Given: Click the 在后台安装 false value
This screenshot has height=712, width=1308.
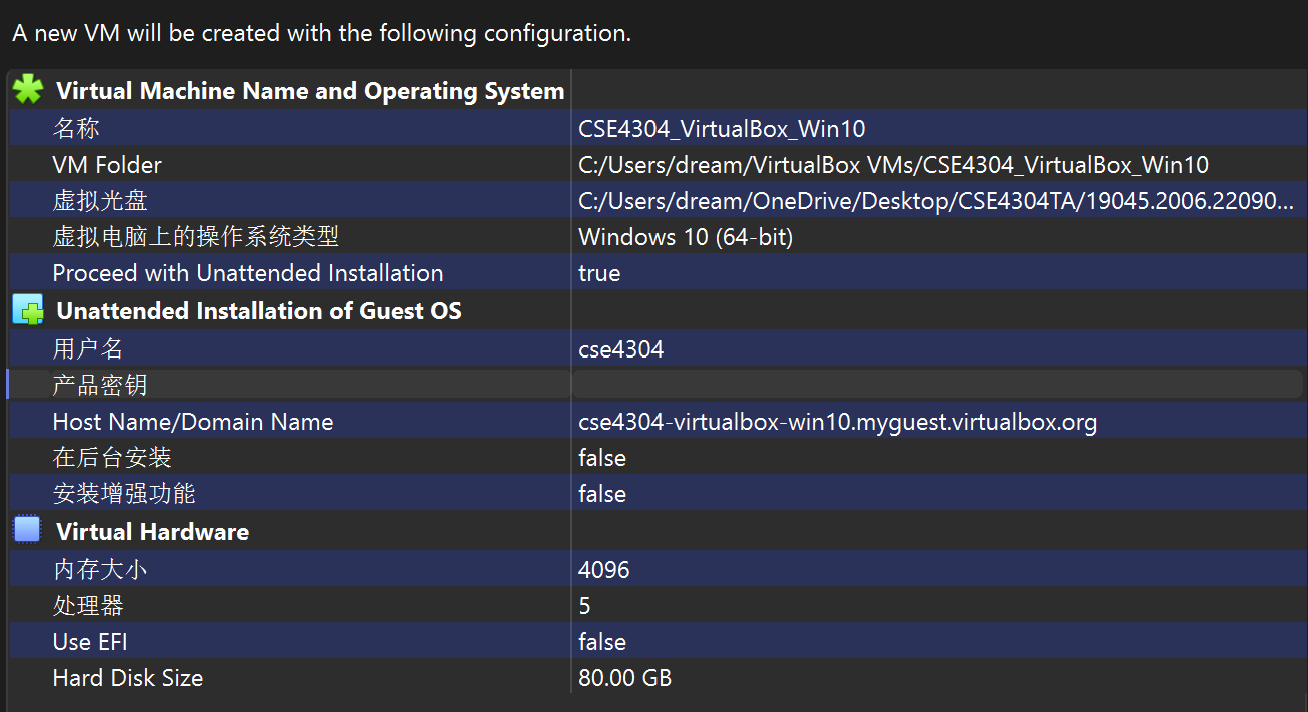Looking at the screenshot, I should pos(601,458).
